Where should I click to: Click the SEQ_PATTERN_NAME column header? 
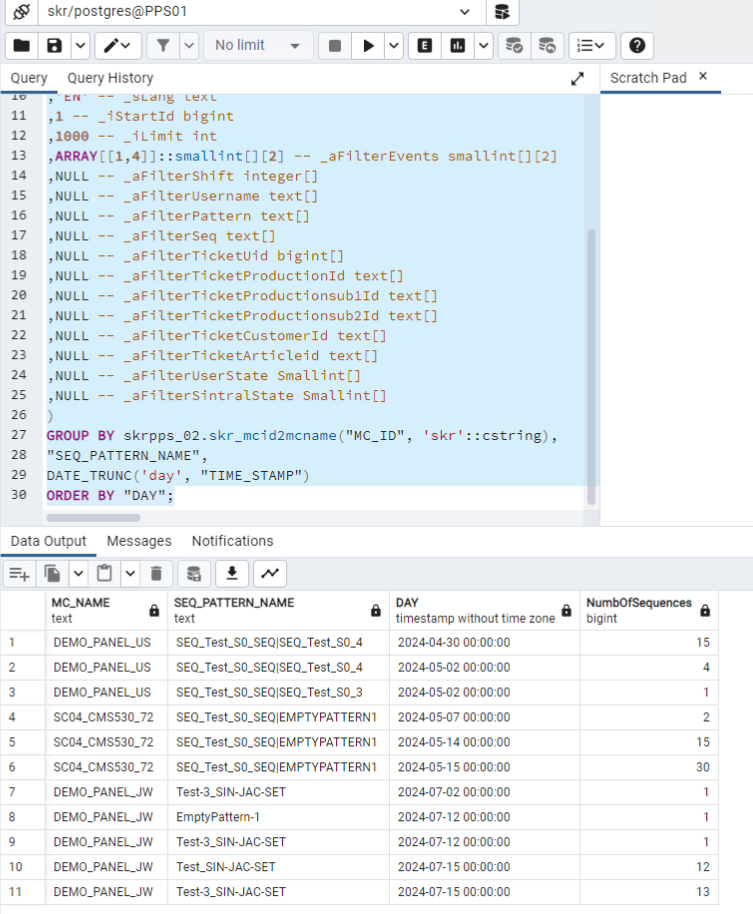[278, 610]
